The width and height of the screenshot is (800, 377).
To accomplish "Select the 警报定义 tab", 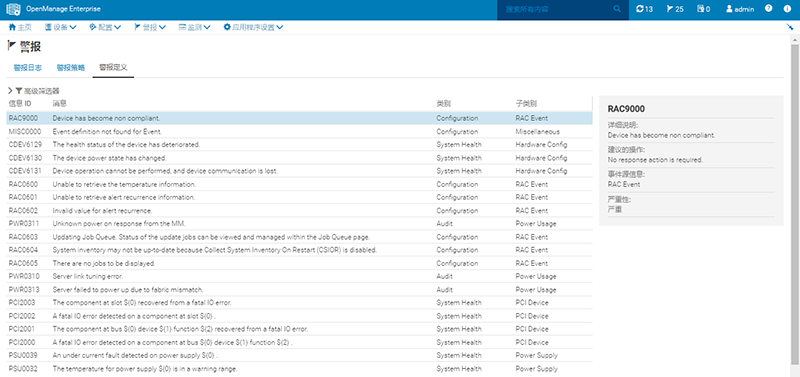I will click(113, 67).
